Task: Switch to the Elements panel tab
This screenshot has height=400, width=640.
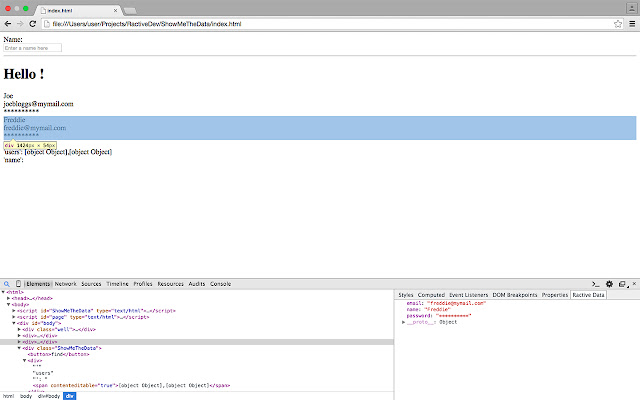Action: (38, 284)
